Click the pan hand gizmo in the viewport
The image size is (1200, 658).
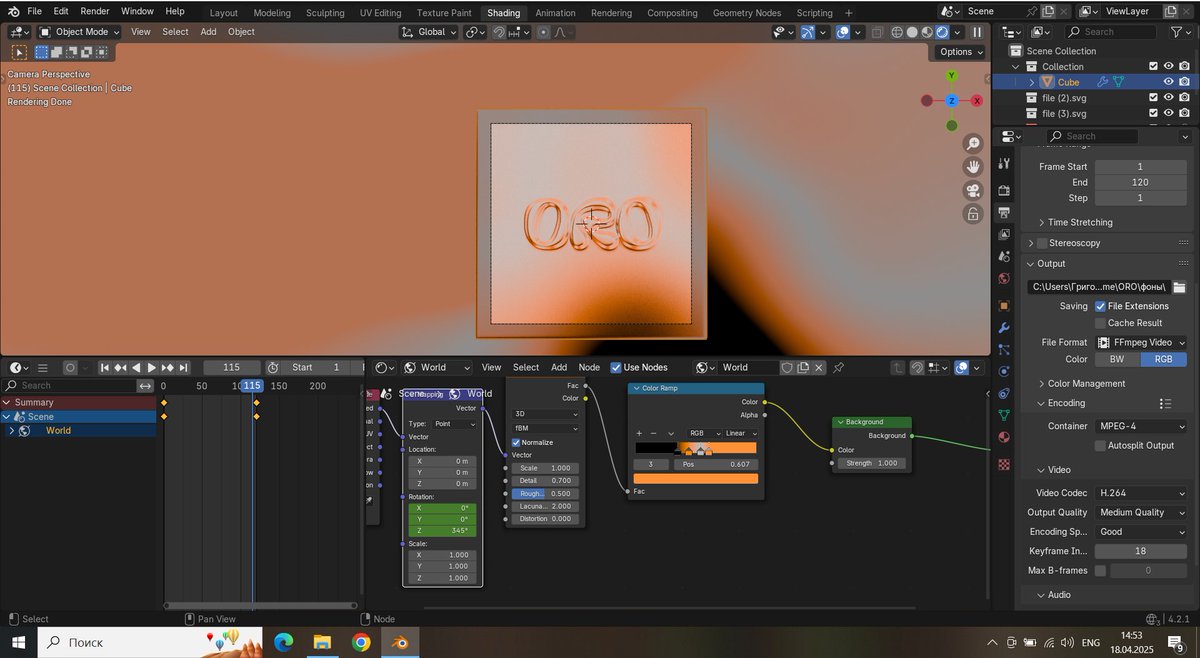(x=972, y=167)
